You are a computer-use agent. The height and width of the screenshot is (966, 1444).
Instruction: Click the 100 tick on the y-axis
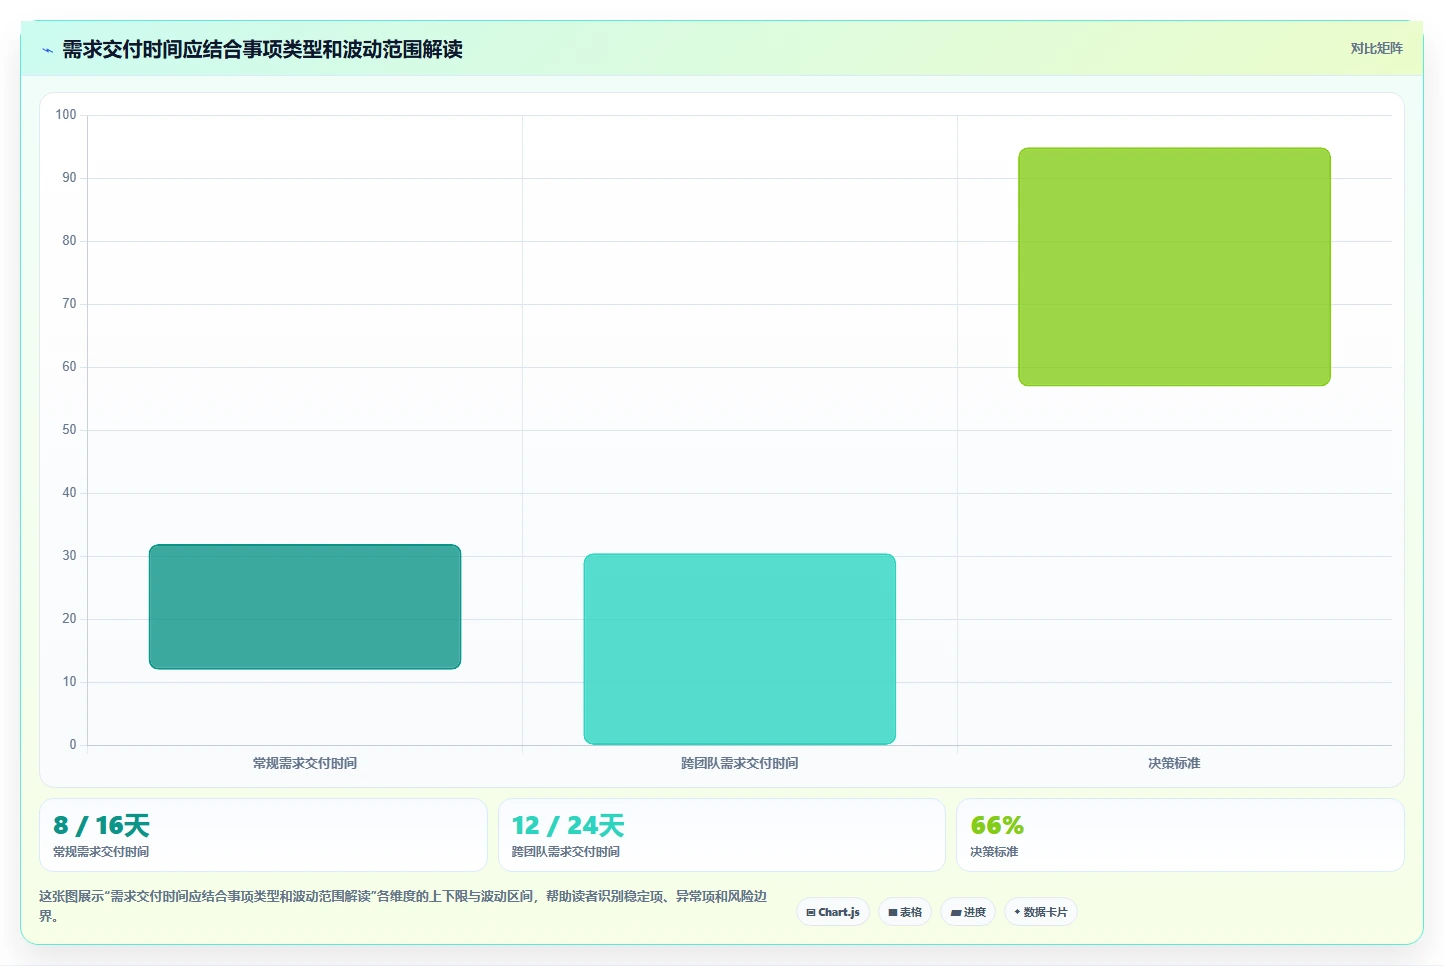pyautogui.click(x=66, y=115)
